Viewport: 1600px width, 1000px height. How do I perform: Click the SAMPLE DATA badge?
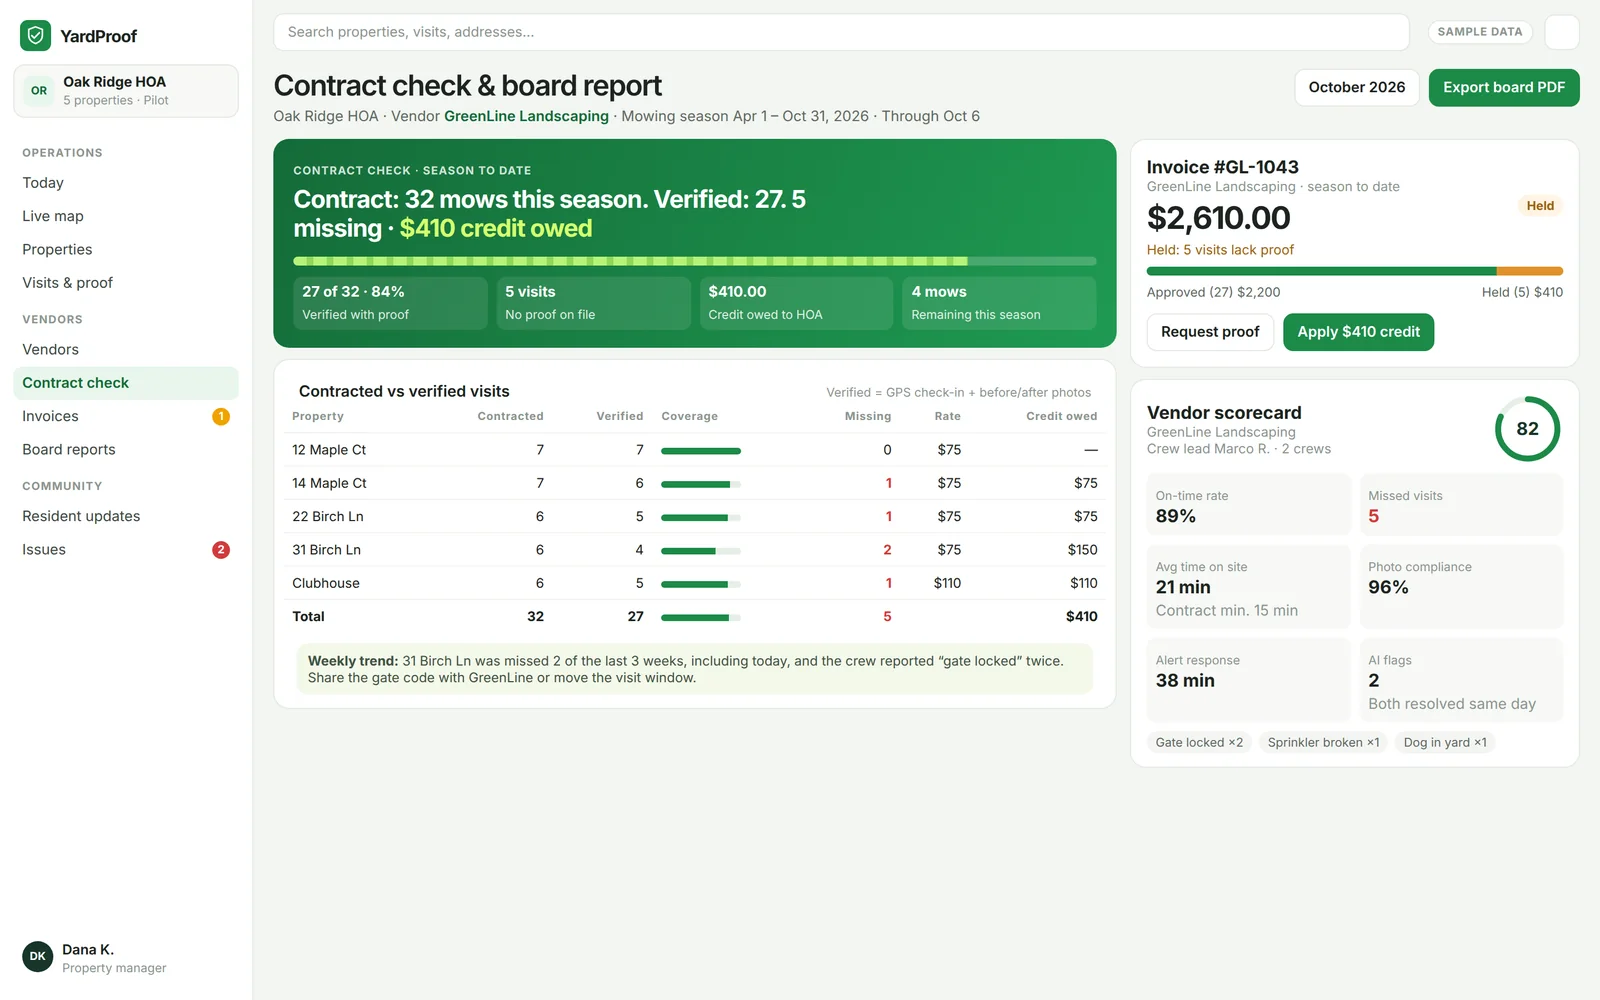coord(1480,32)
